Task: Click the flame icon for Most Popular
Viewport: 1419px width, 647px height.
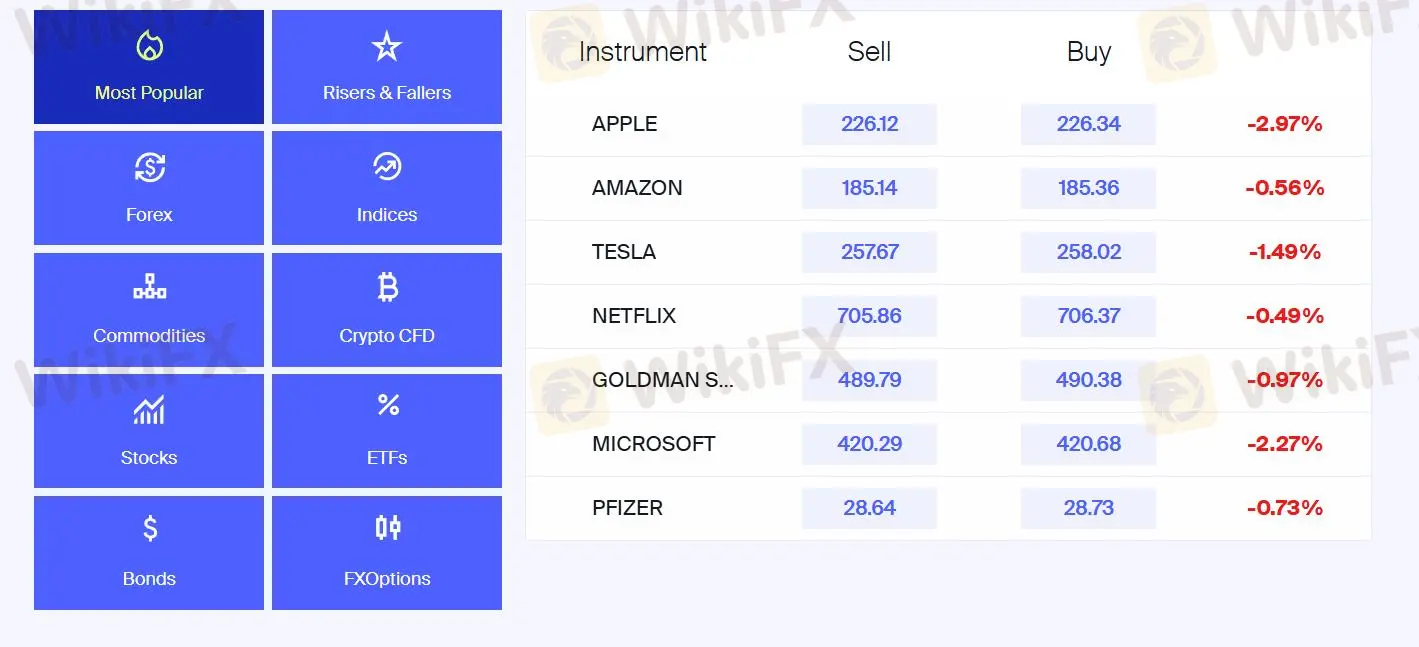Action: point(149,46)
